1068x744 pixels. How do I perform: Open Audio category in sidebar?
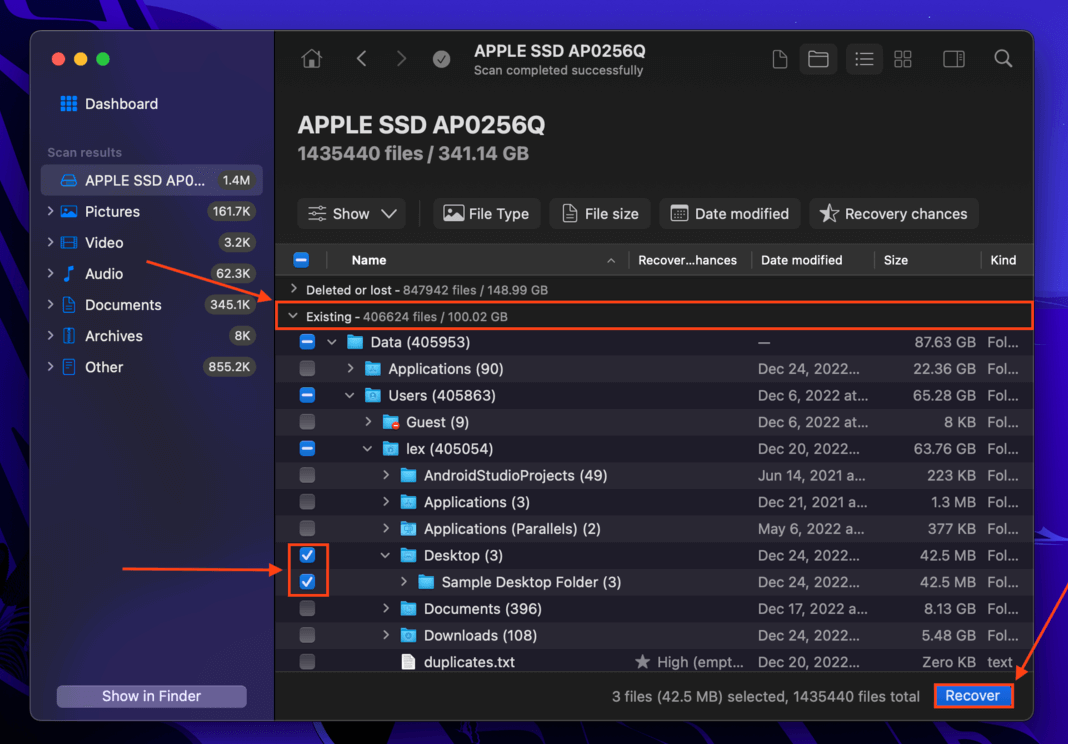click(152, 274)
